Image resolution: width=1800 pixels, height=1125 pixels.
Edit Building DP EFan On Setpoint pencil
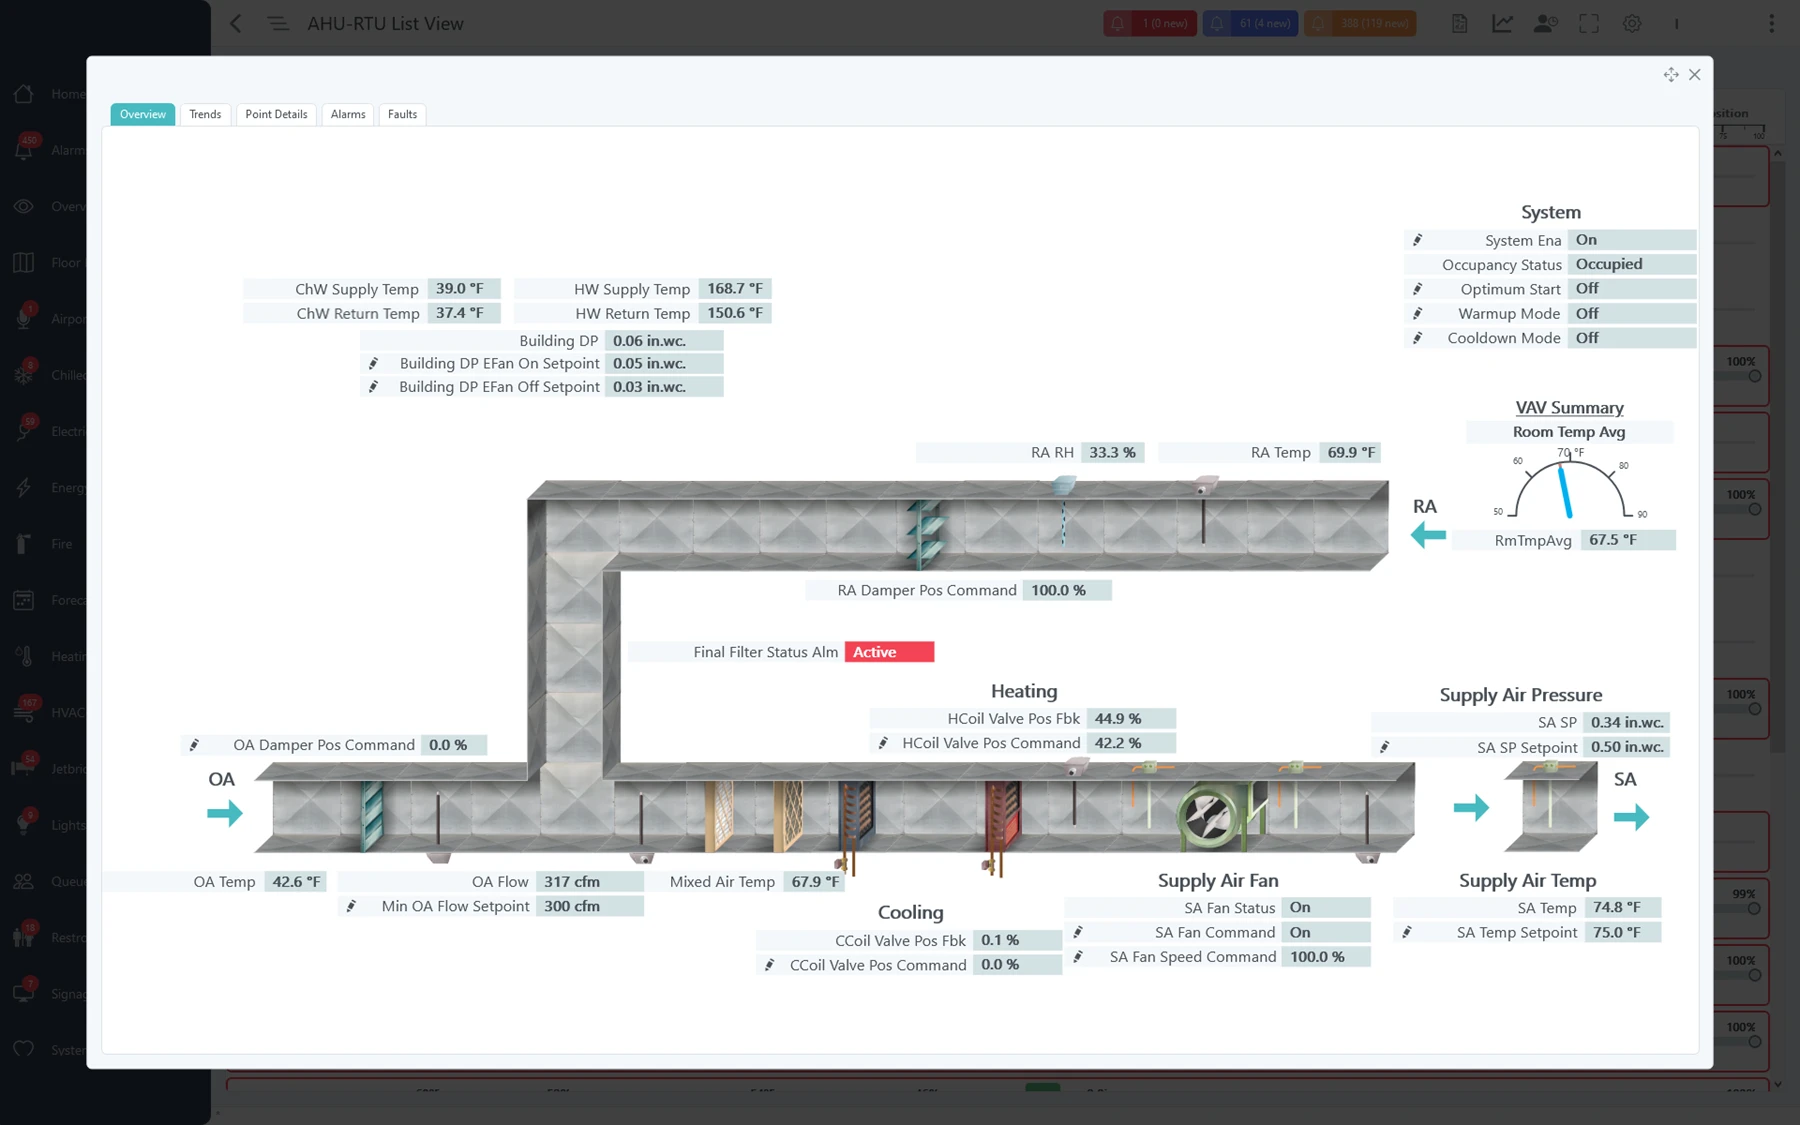(x=373, y=363)
